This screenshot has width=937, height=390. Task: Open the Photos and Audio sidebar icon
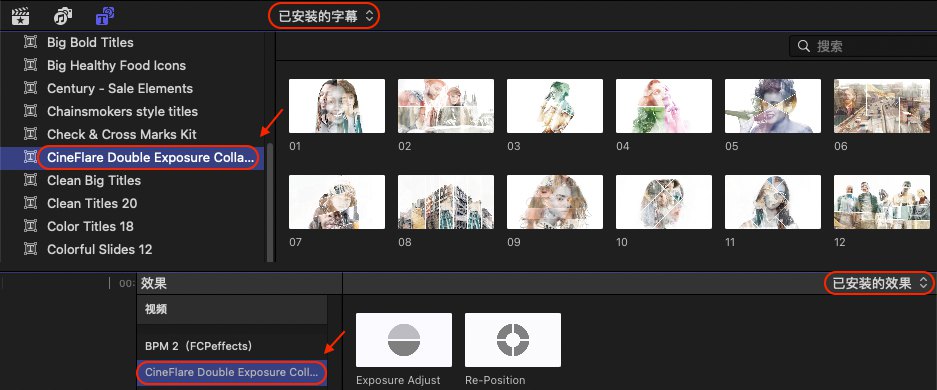point(63,16)
